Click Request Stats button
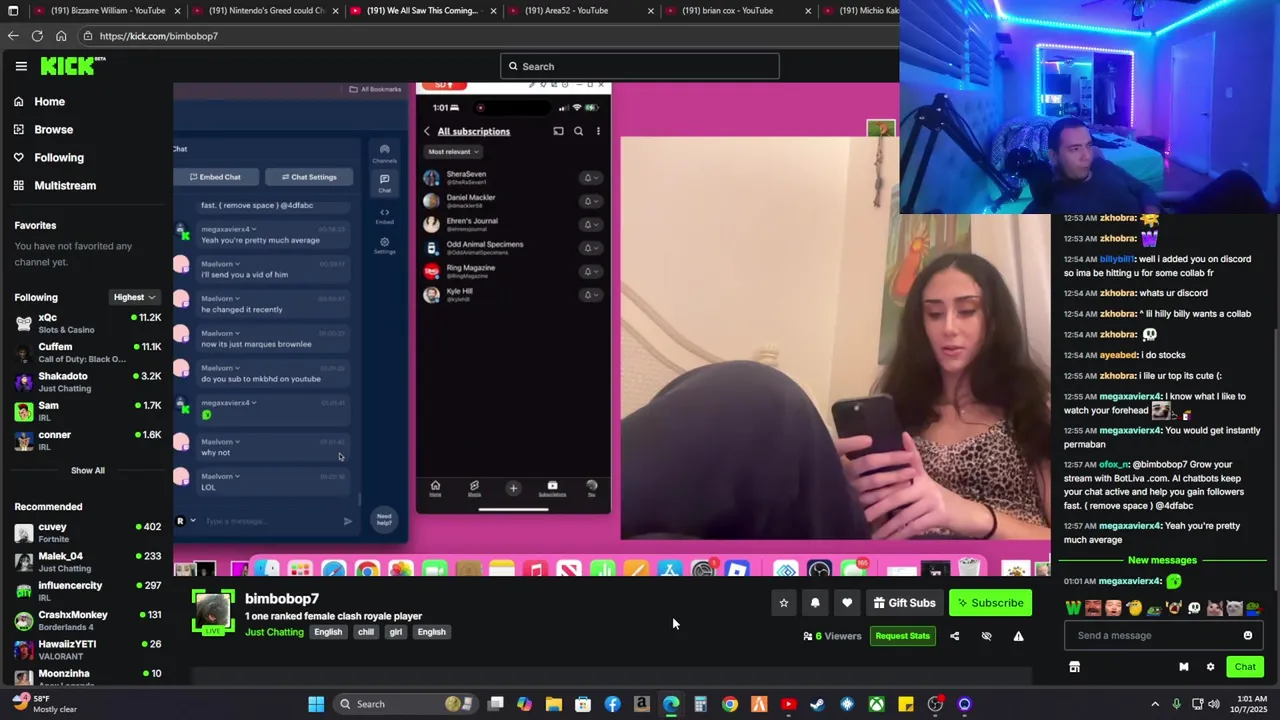This screenshot has height=720, width=1280. point(902,636)
